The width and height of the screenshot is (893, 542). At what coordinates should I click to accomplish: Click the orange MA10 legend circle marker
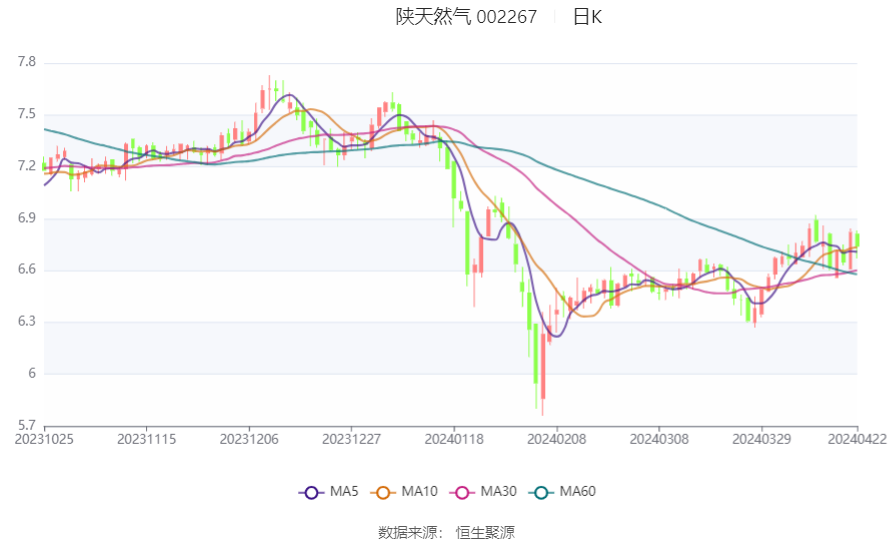click(382, 492)
